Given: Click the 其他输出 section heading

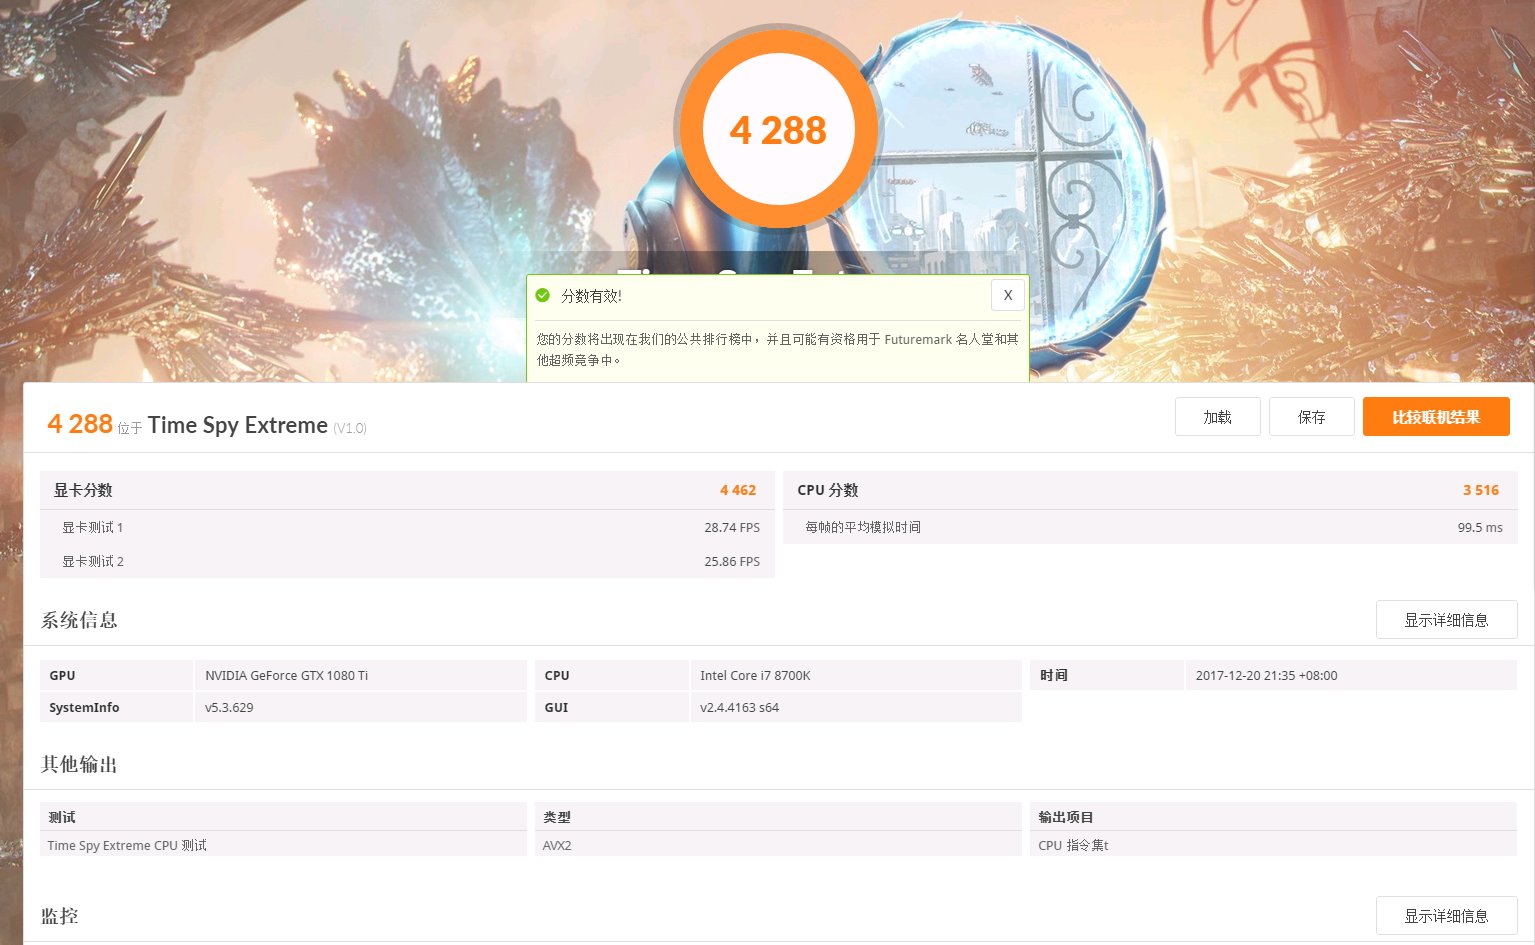Looking at the screenshot, I should coord(79,764).
